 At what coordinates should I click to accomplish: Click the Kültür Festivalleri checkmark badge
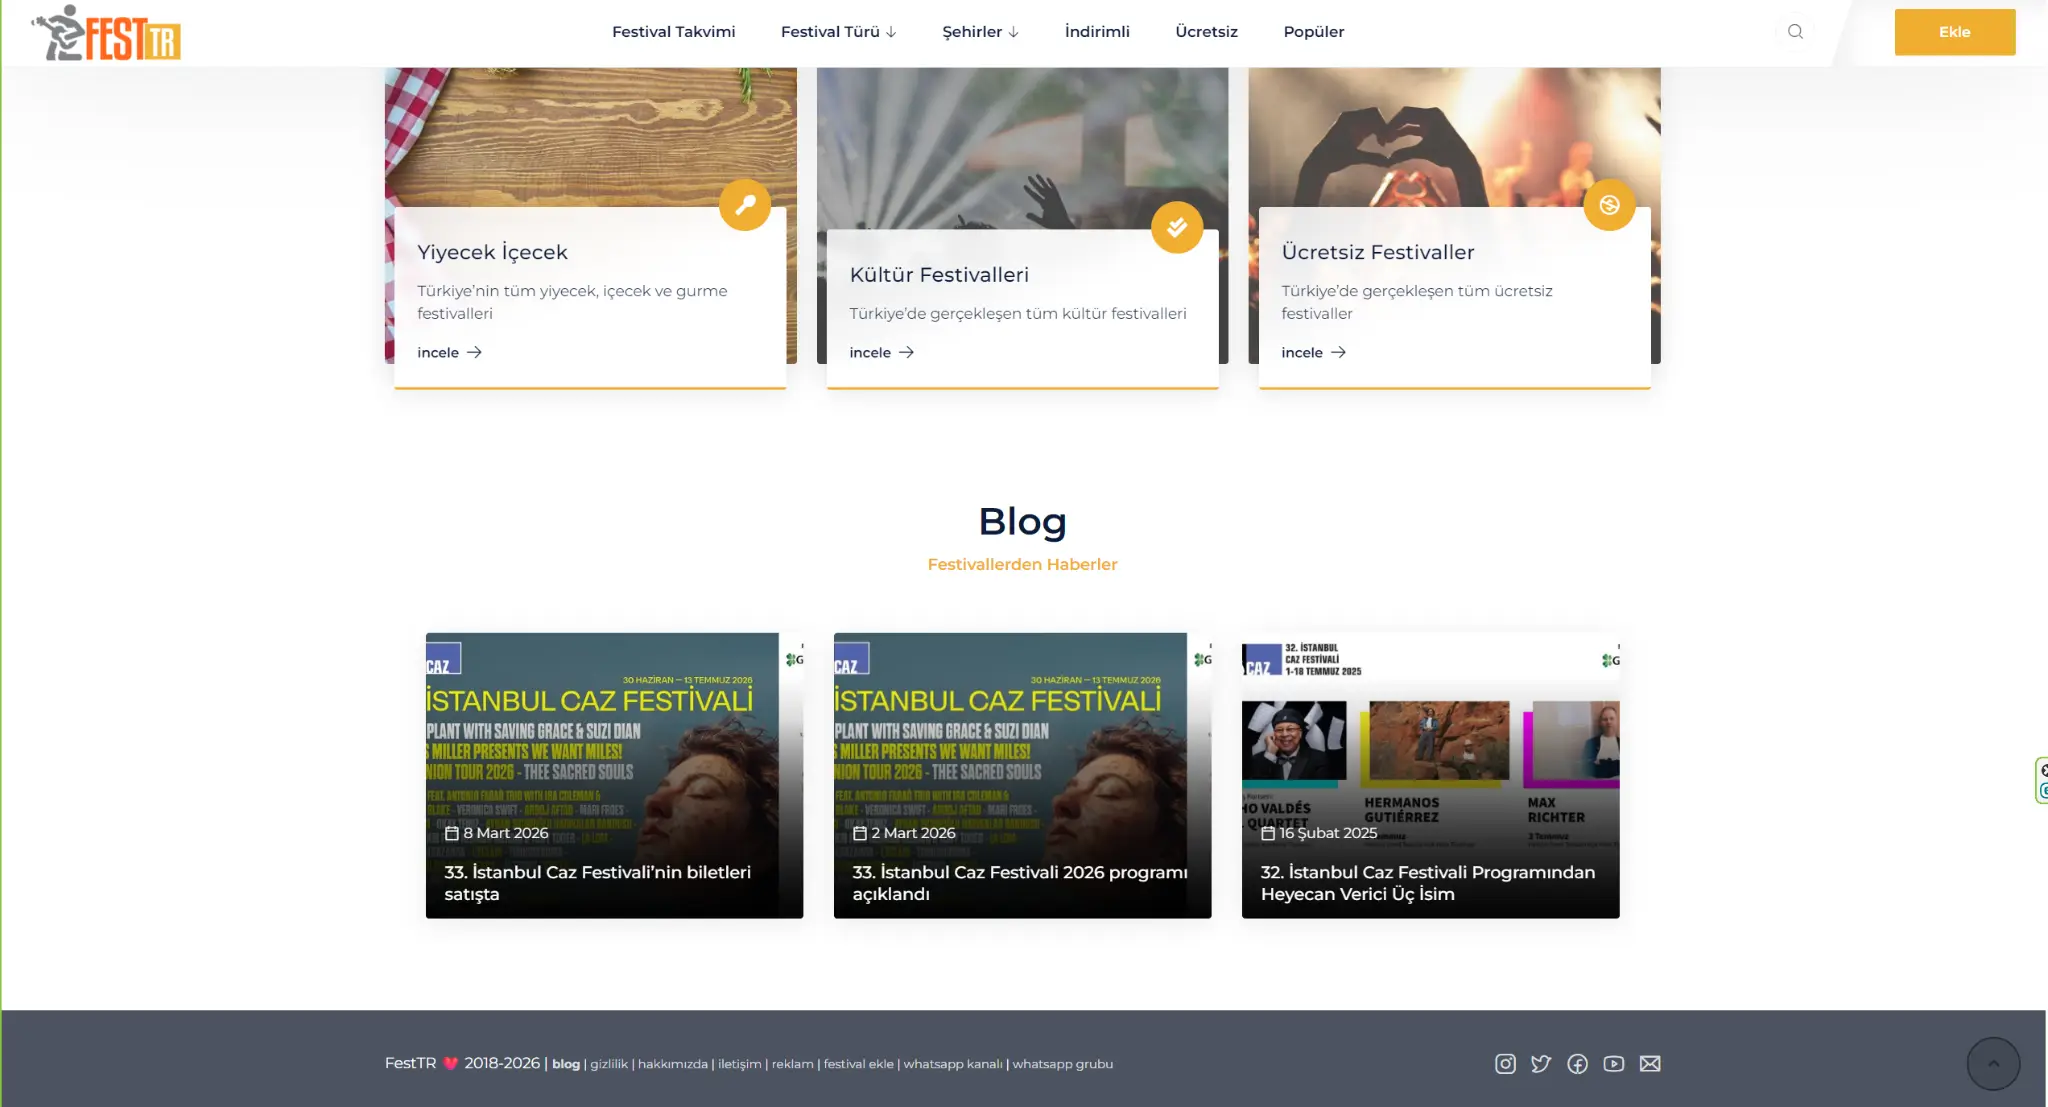[1177, 227]
